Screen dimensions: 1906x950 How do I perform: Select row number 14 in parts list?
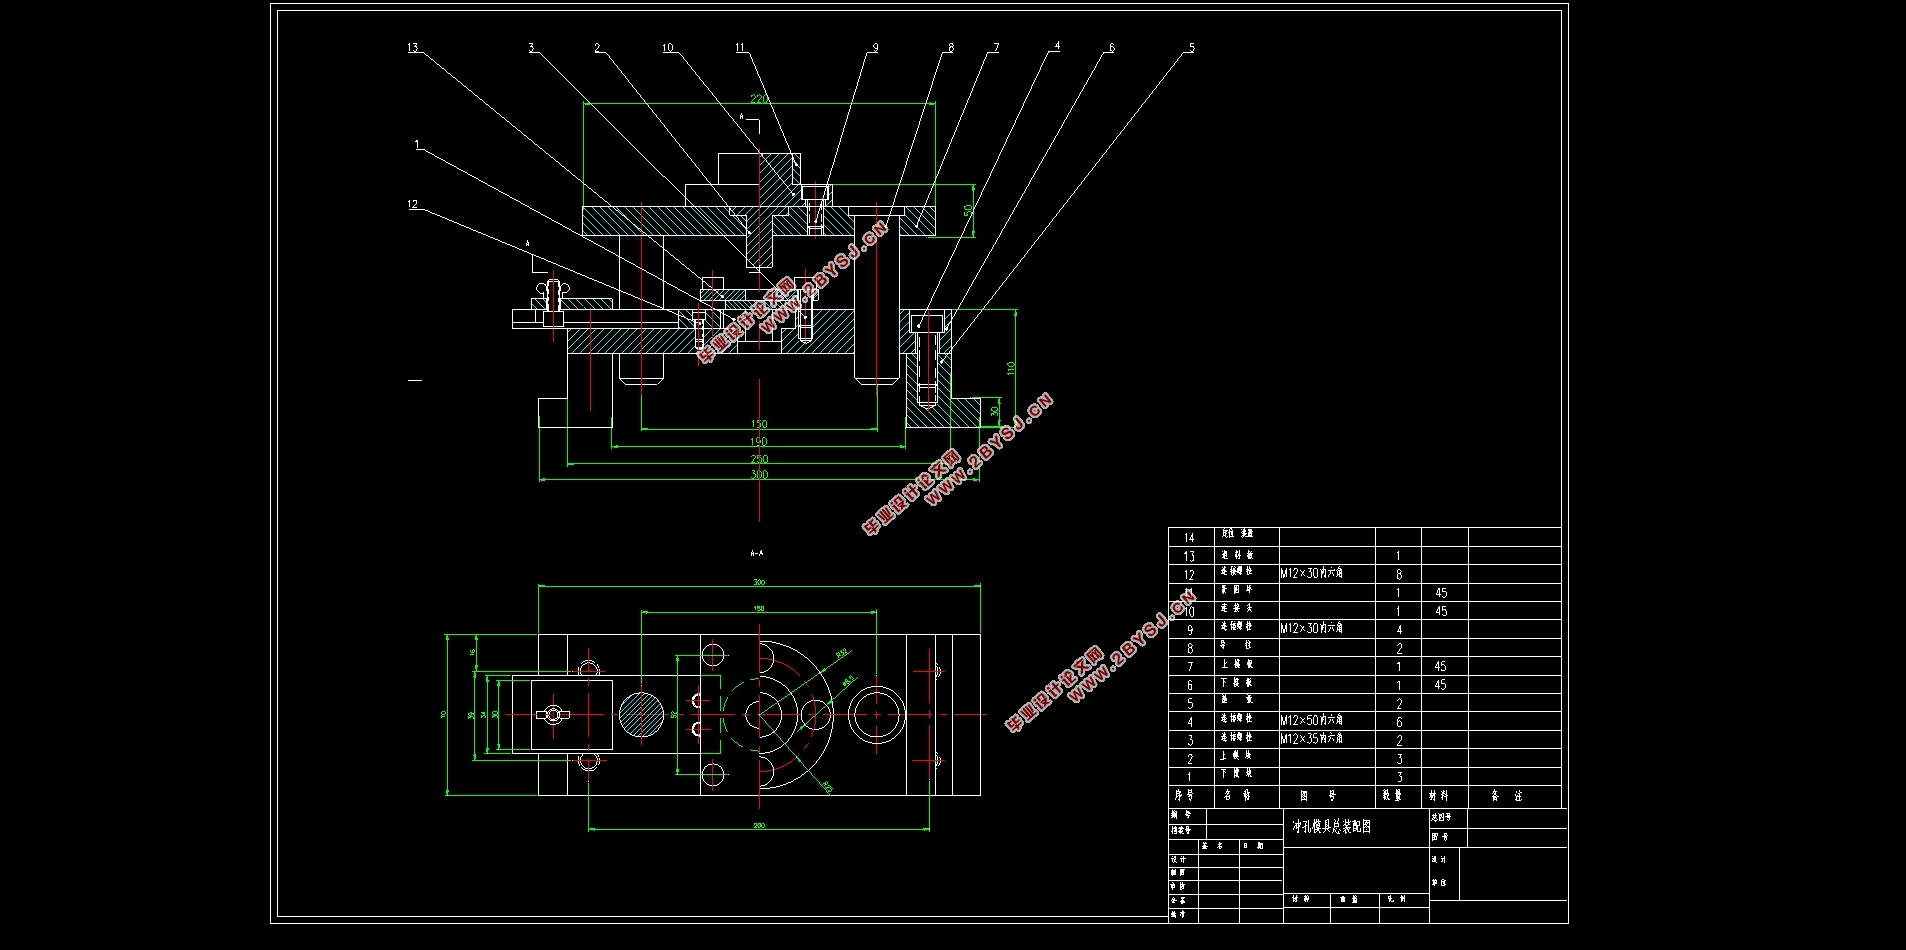click(1189, 538)
